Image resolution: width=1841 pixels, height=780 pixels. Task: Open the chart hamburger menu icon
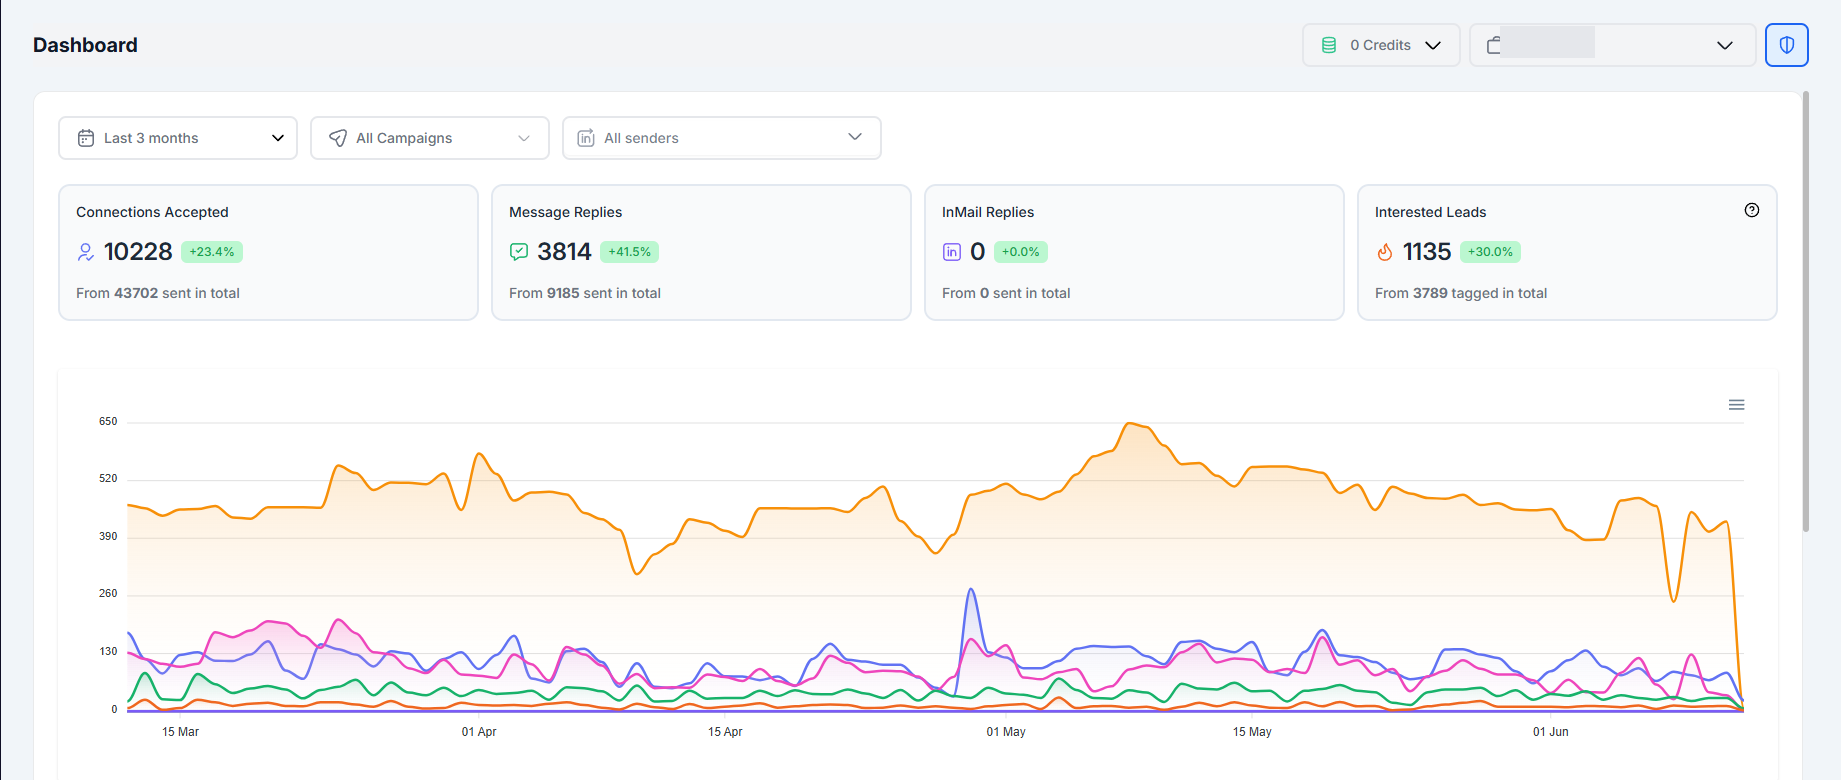point(1736,405)
